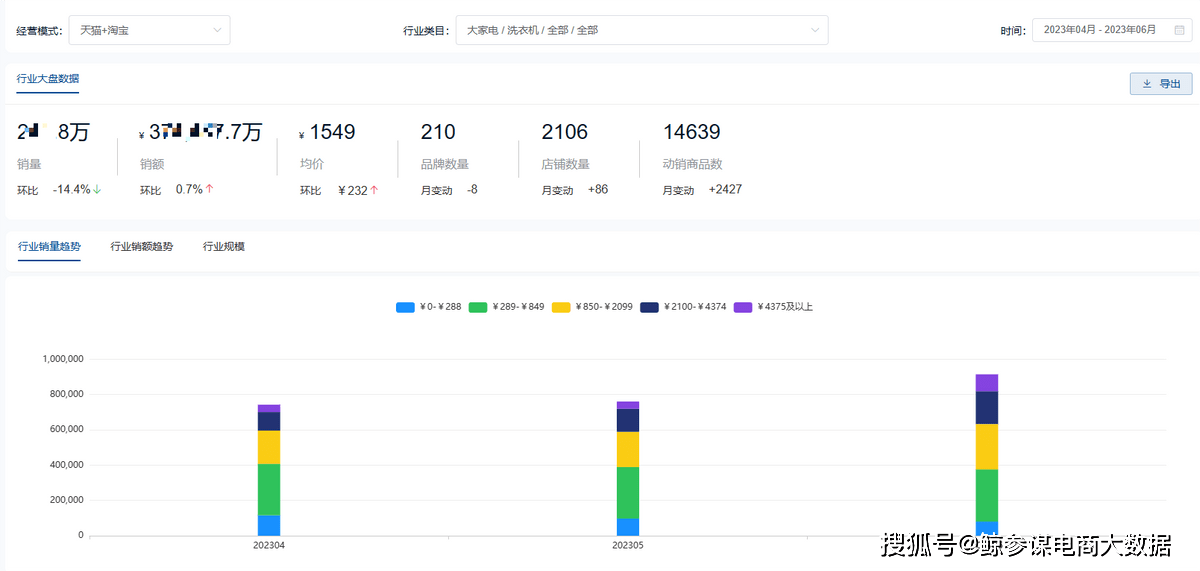Expand the 行业类目 category selector
The height and width of the screenshot is (571, 1200).
coord(642,30)
